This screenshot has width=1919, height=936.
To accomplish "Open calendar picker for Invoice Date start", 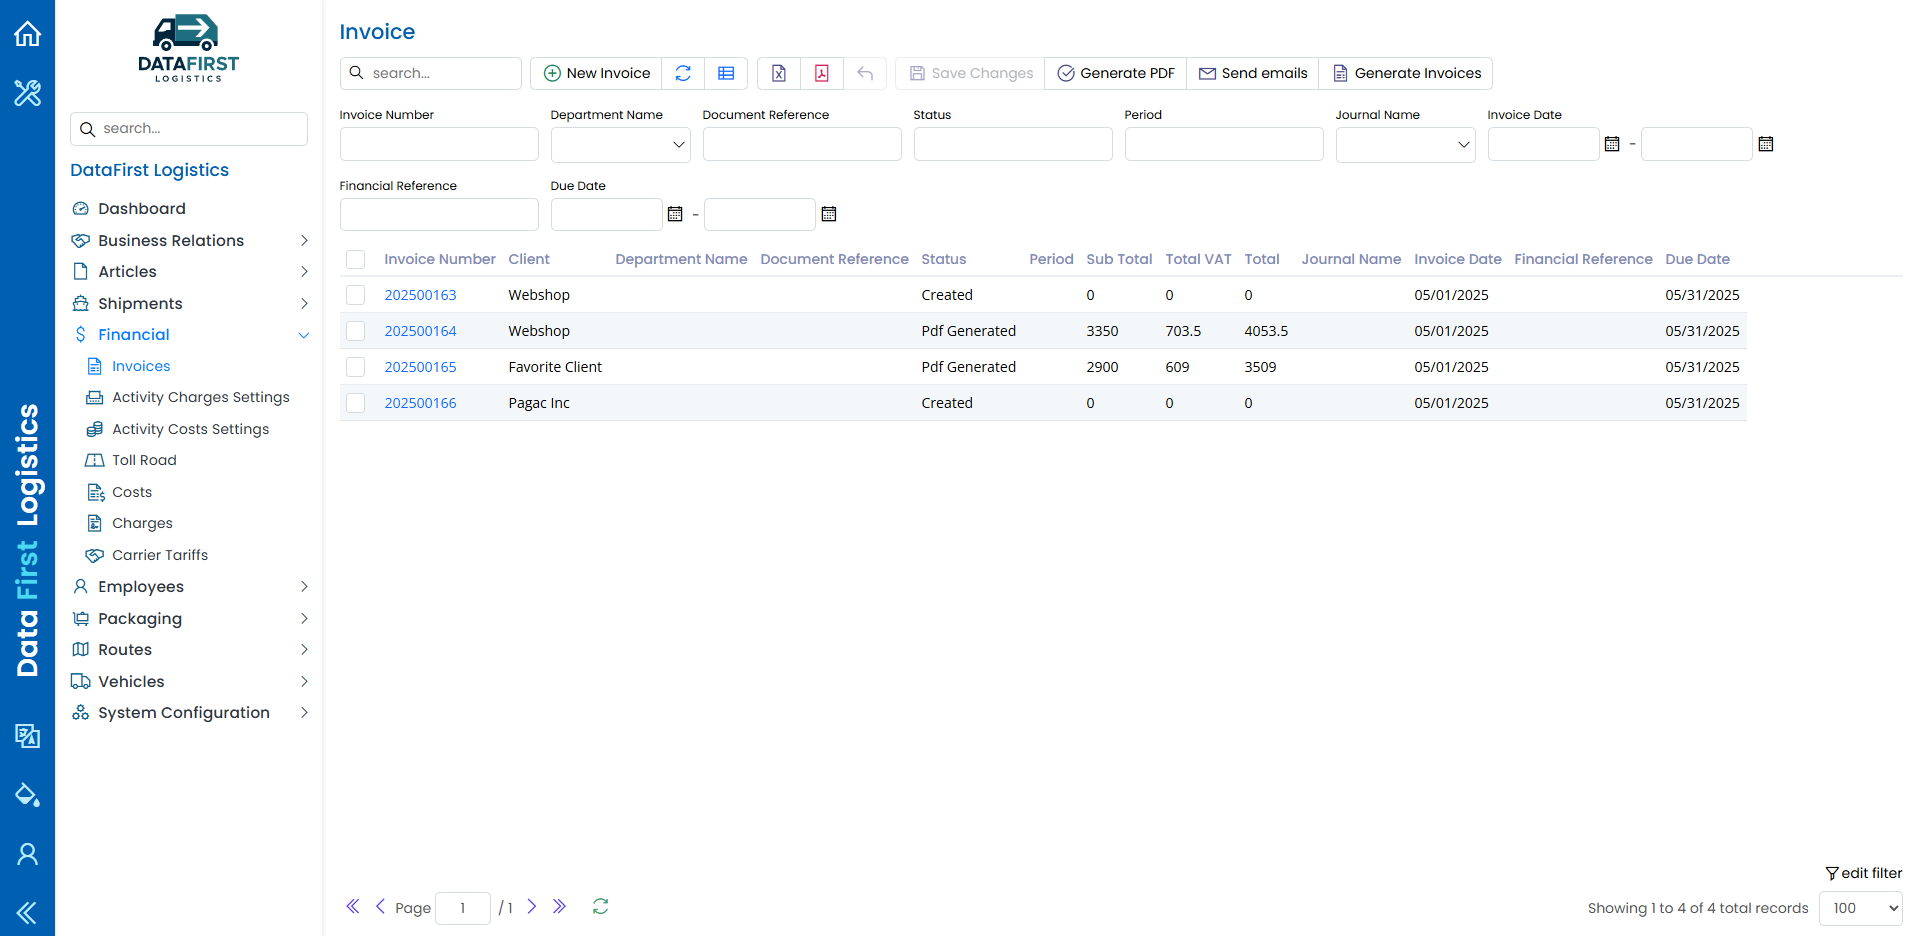I will 1612,144.
